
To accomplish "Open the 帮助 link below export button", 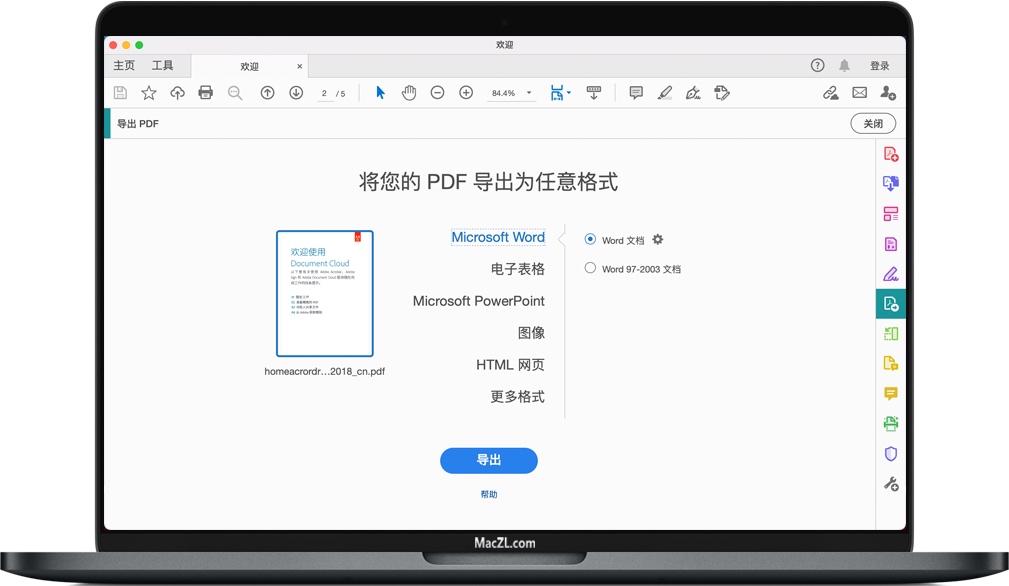I will [x=488, y=494].
